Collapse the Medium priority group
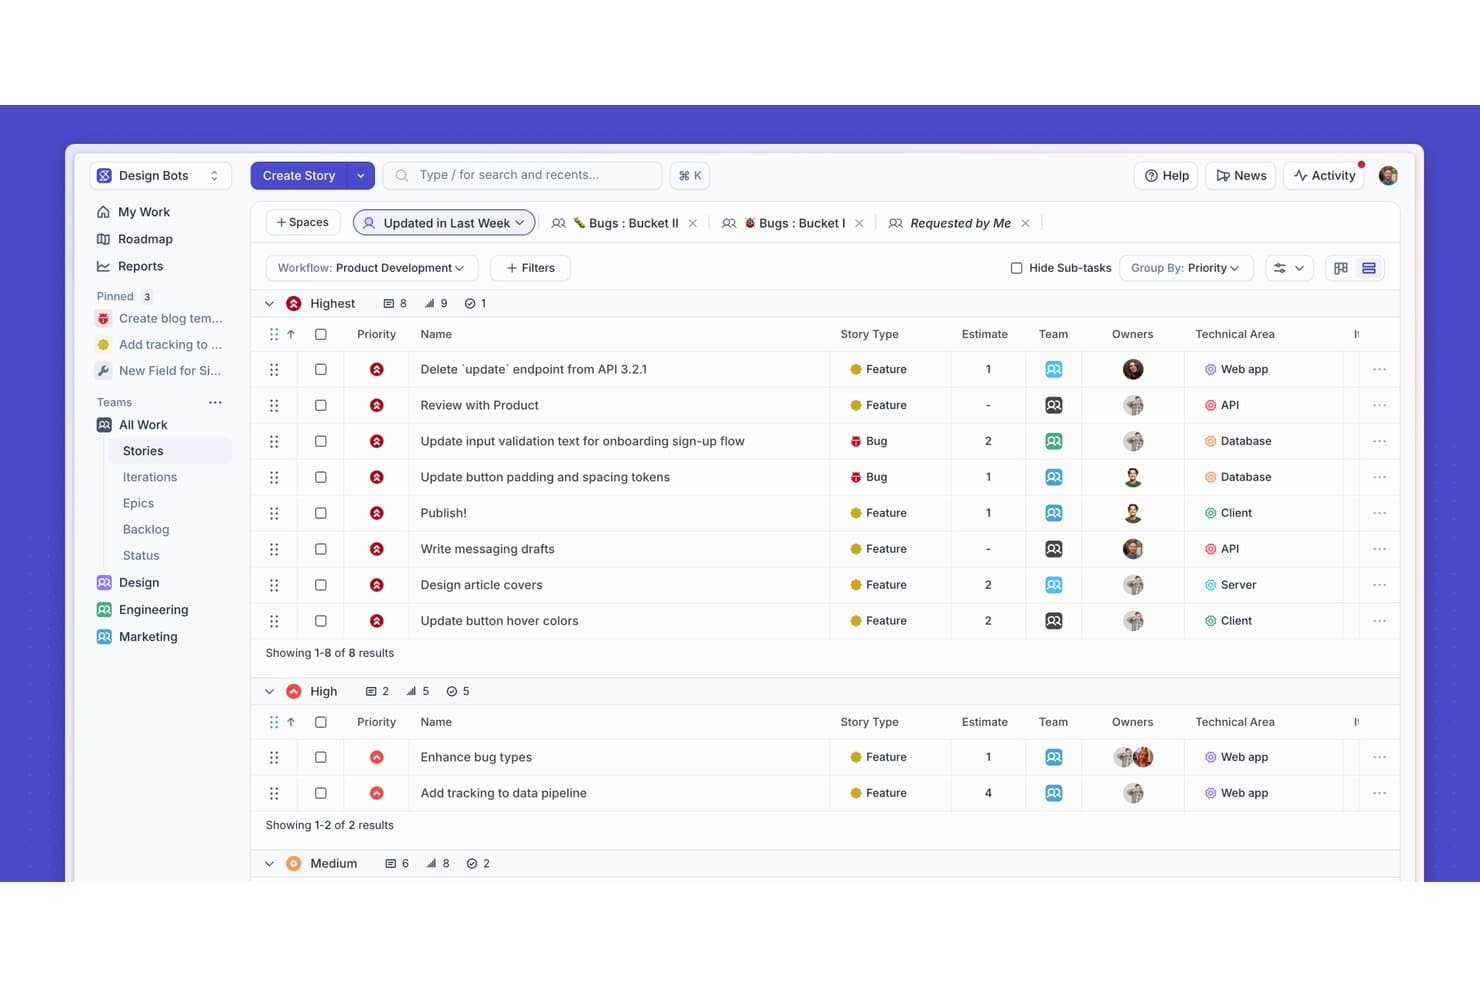1480x987 pixels. point(269,863)
